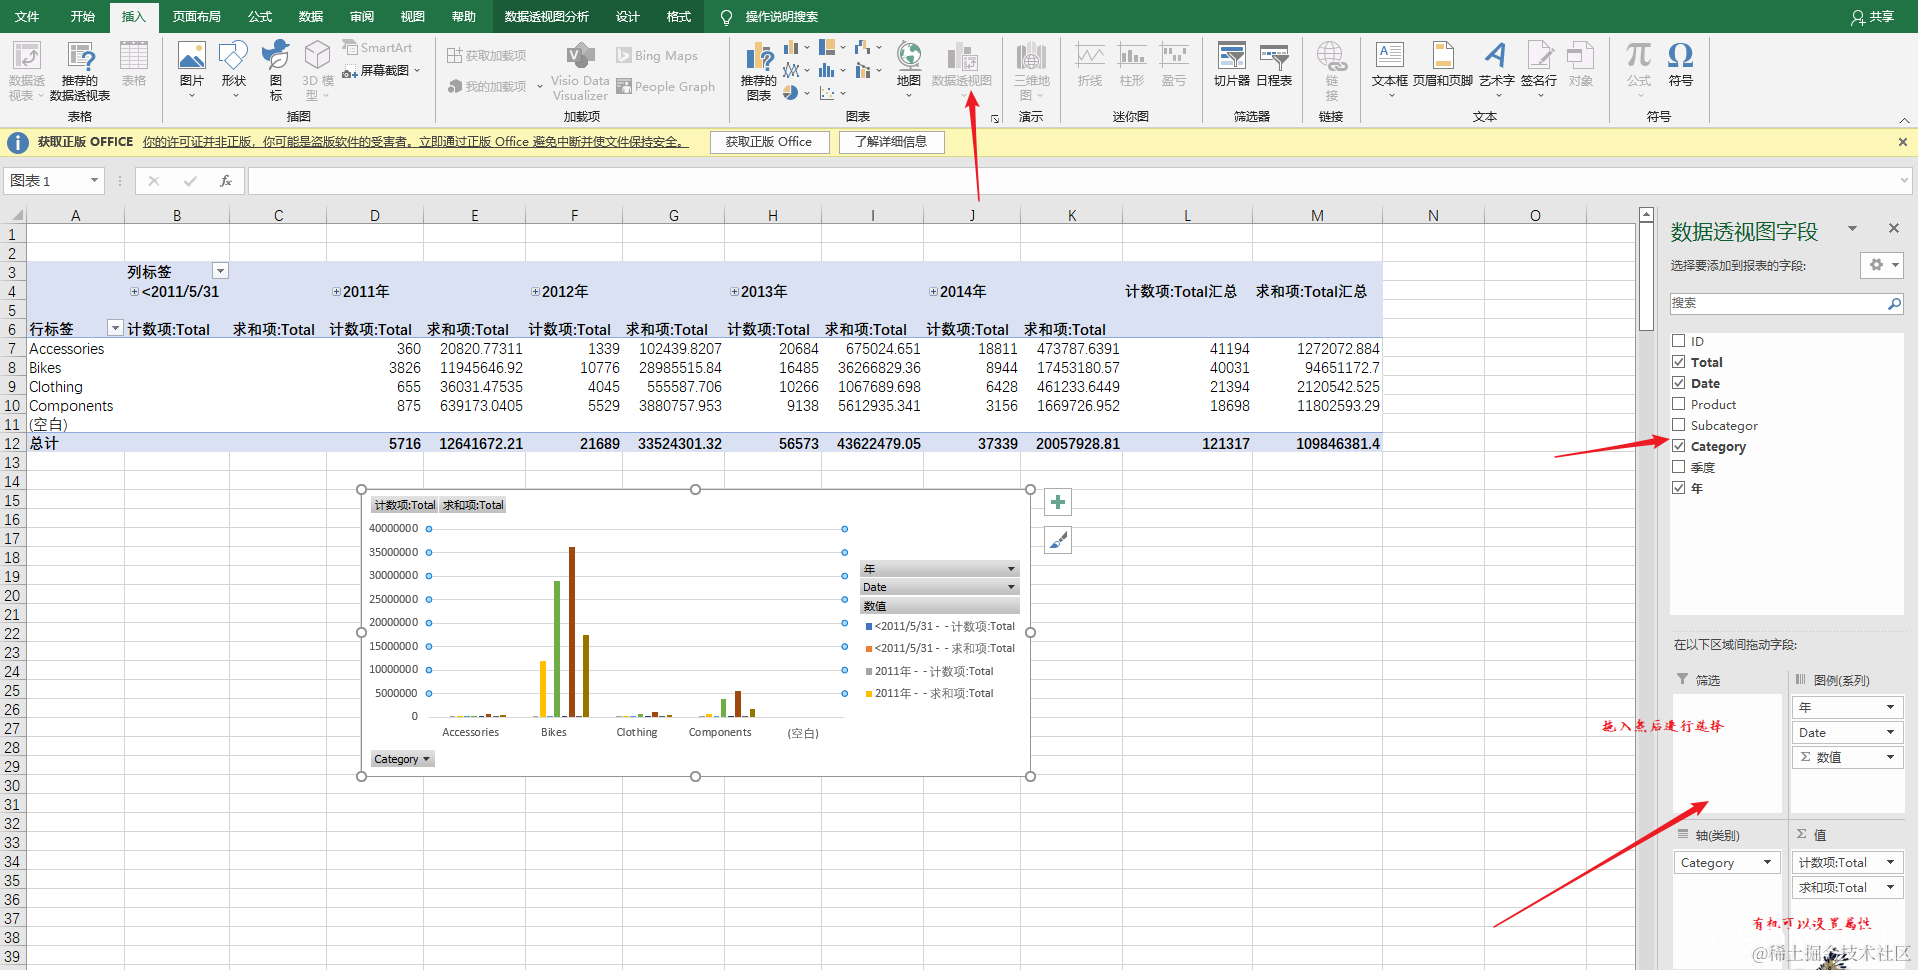The width and height of the screenshot is (1918, 970).
Task: Expand the 列标签 column label filter dropdown
Action: [220, 271]
